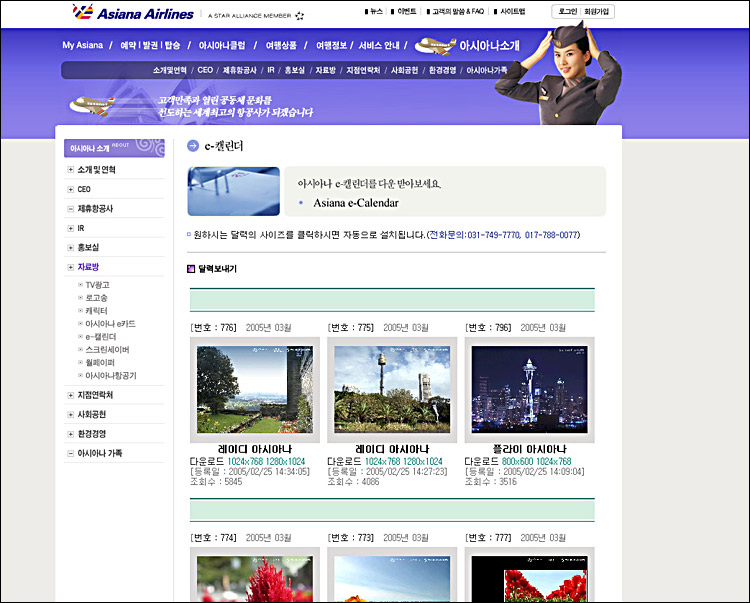Expand the 환경경영 sidebar section
Screen dimensions: 750x603
click(x=71, y=434)
